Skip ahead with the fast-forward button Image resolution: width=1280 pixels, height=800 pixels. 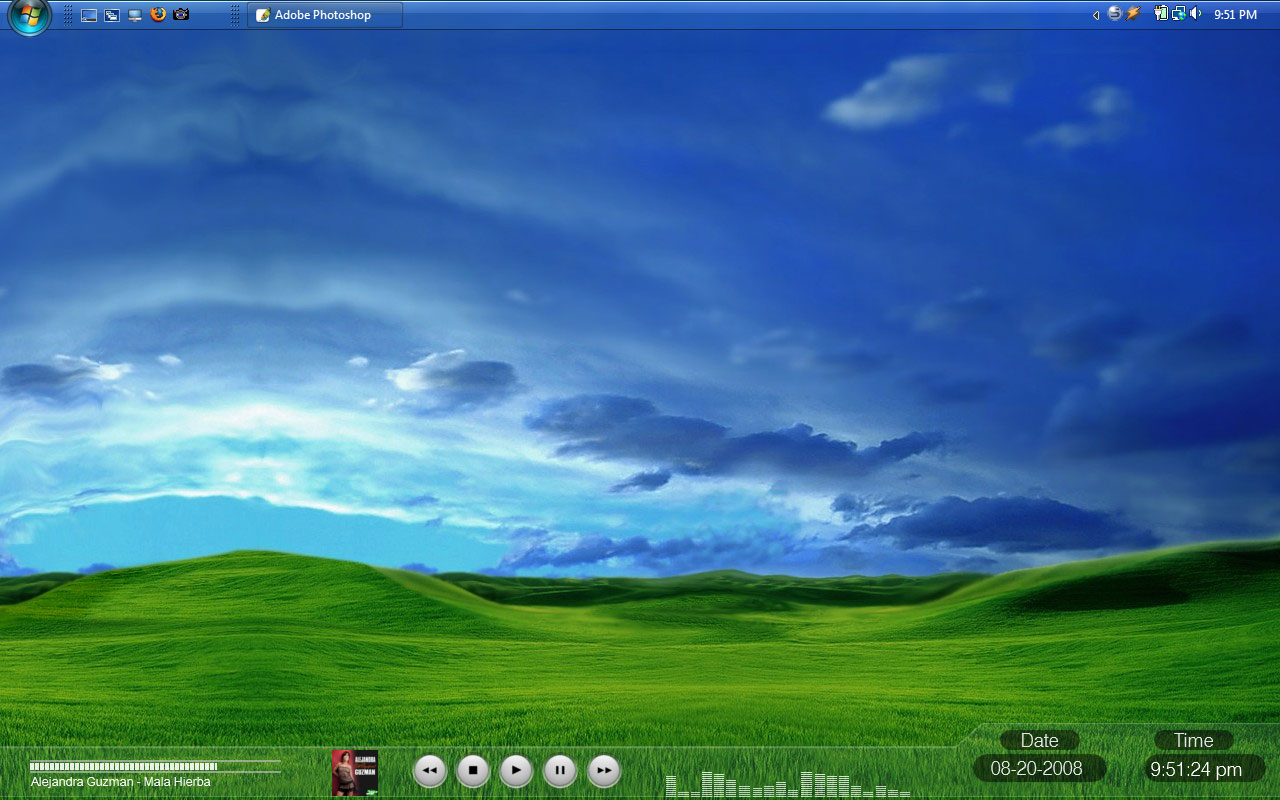point(603,771)
